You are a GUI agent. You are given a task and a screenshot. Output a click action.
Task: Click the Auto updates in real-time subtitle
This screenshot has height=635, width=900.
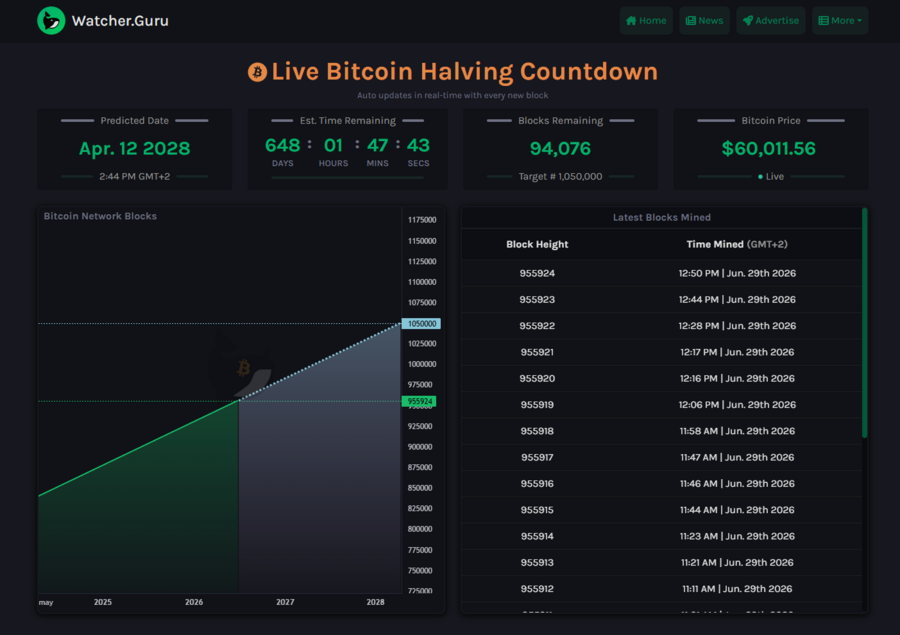point(452,96)
